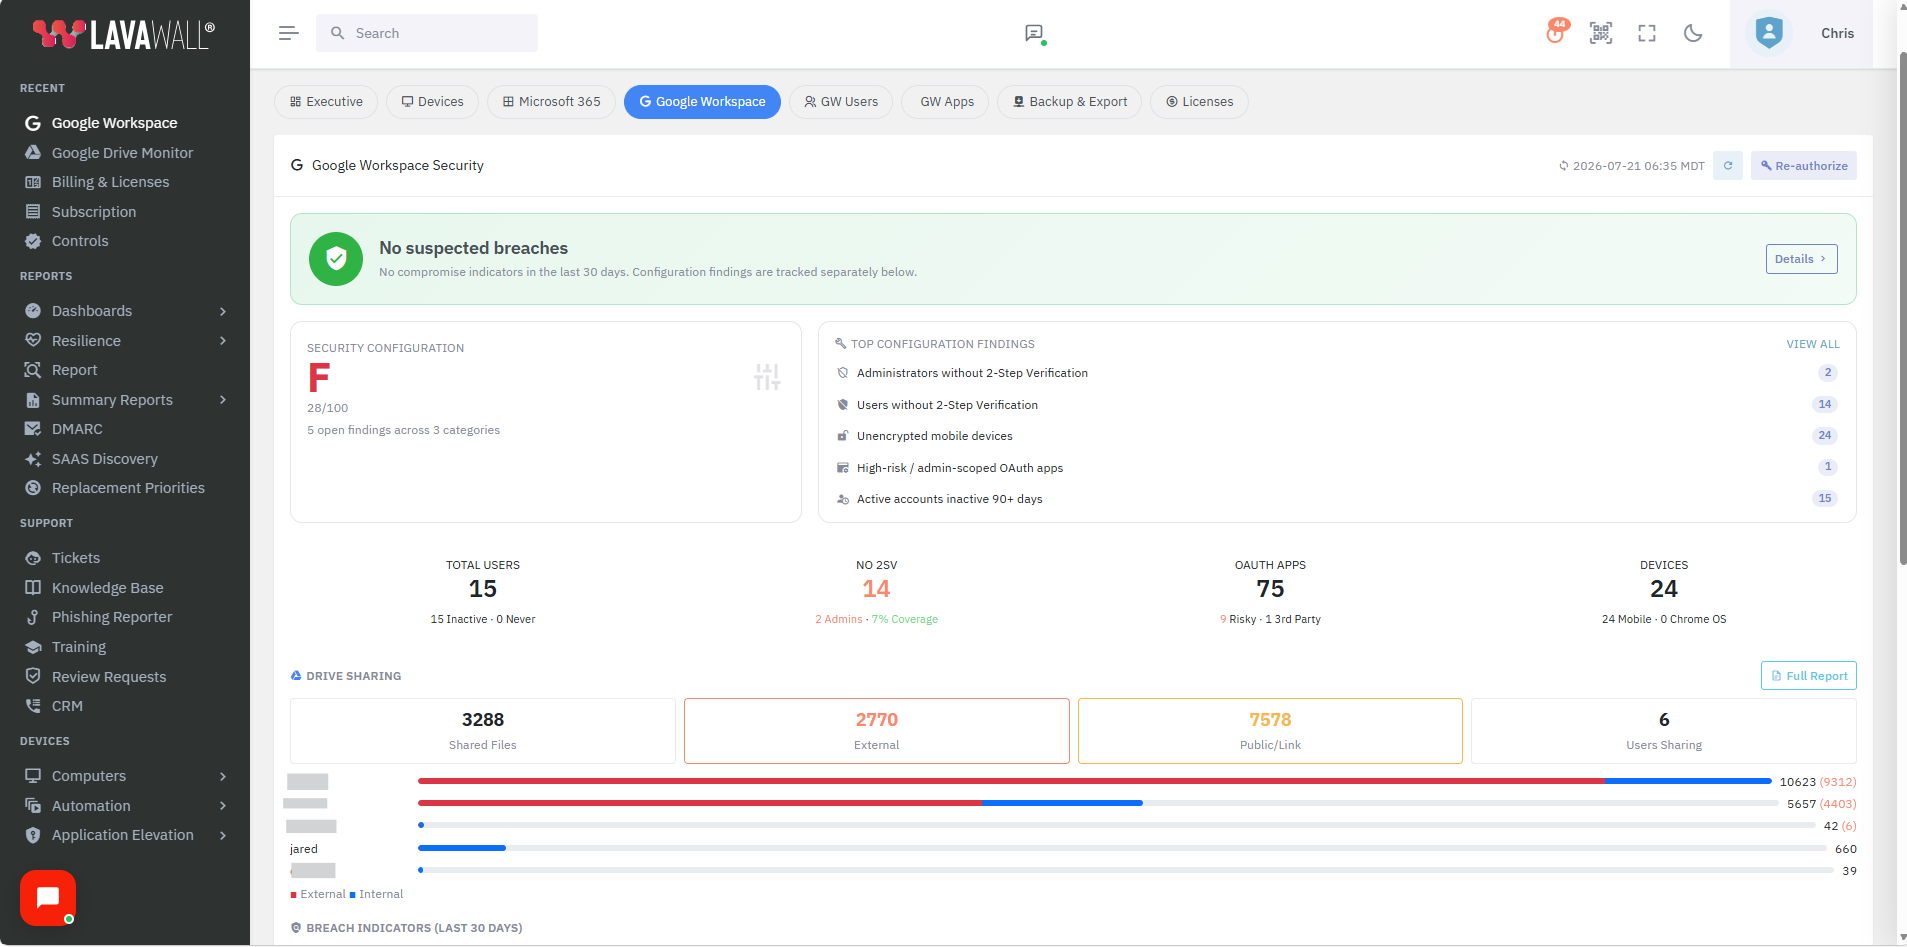
Task: Open Billing & Licenses sidebar item
Action: tap(110, 182)
